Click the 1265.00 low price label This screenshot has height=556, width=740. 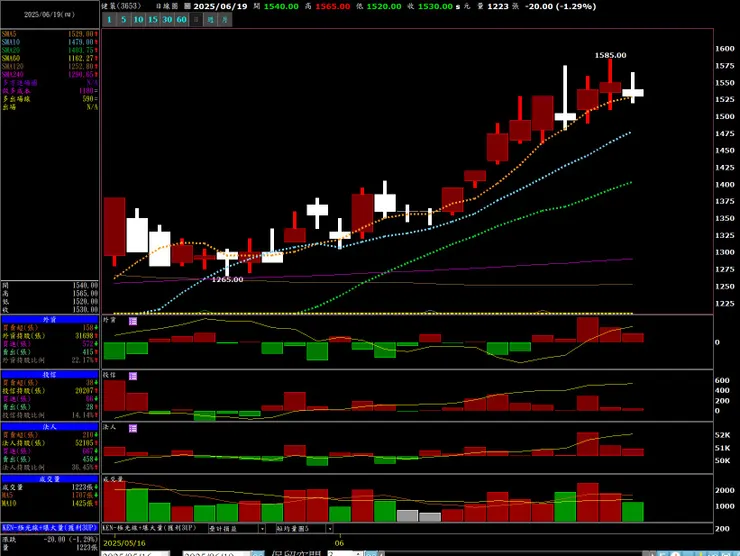(227, 279)
